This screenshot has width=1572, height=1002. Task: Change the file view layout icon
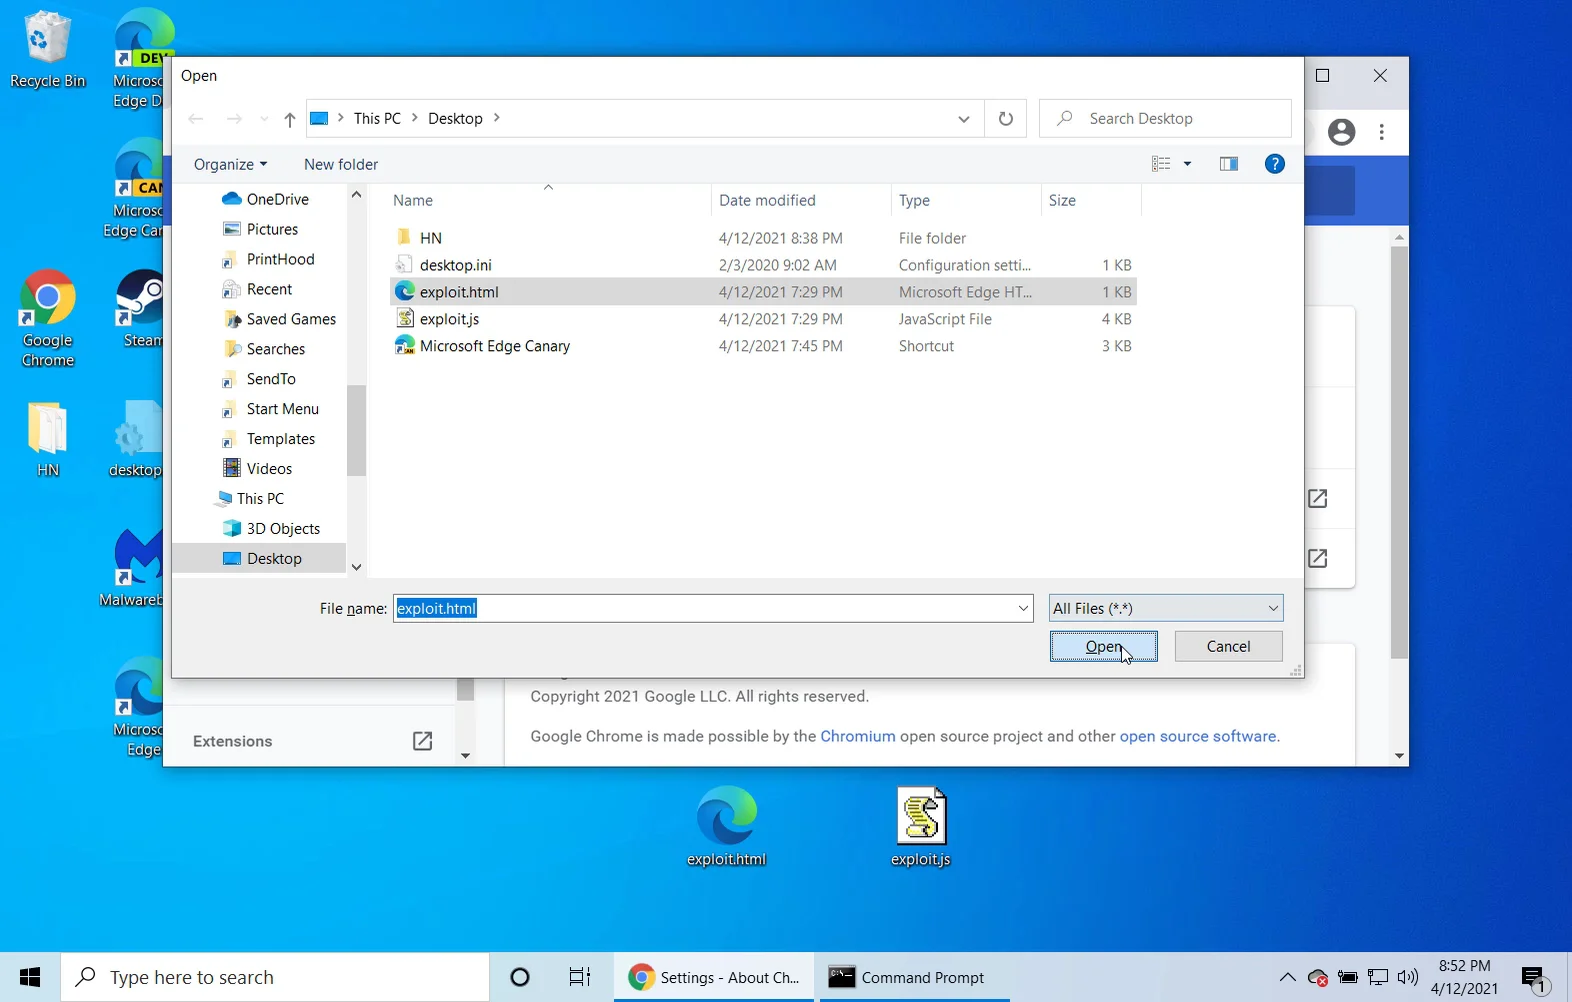click(x=1161, y=164)
